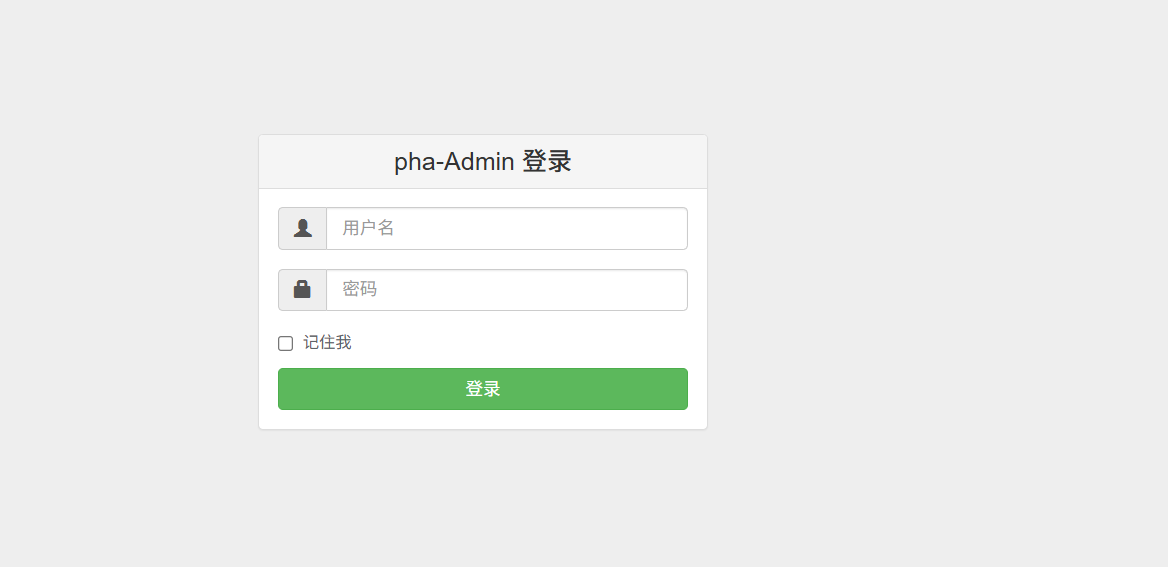Select the person icon next to 用户名
Viewport: 1168px width, 567px height.
coord(302,228)
